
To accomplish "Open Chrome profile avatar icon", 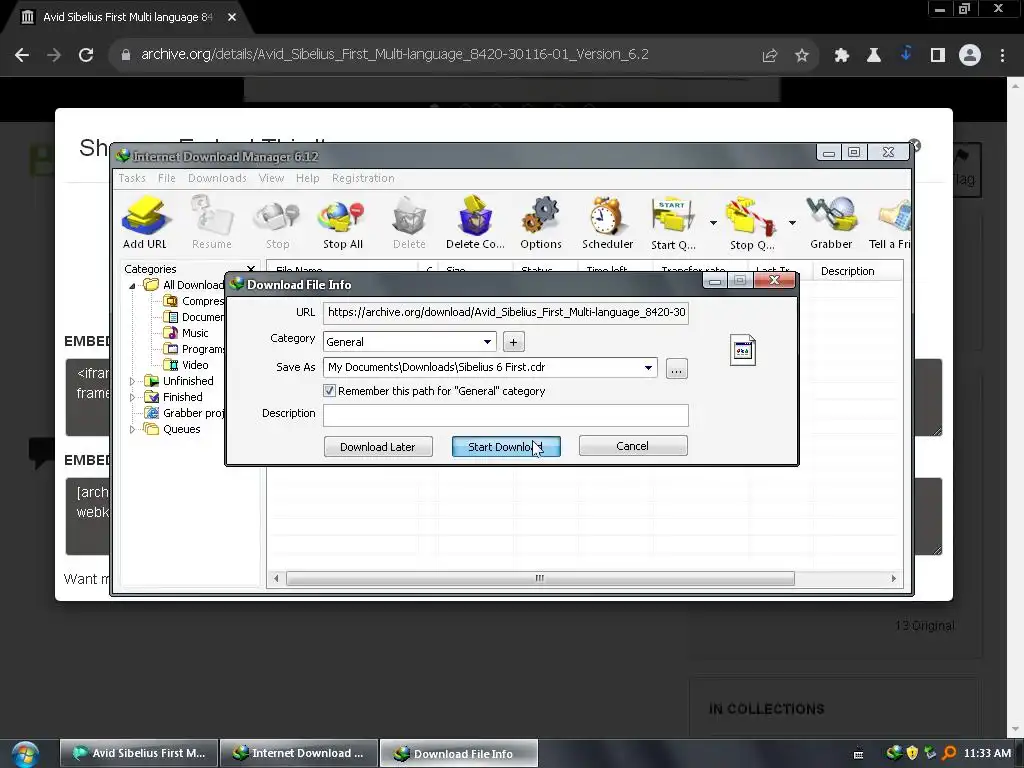I will [970, 55].
